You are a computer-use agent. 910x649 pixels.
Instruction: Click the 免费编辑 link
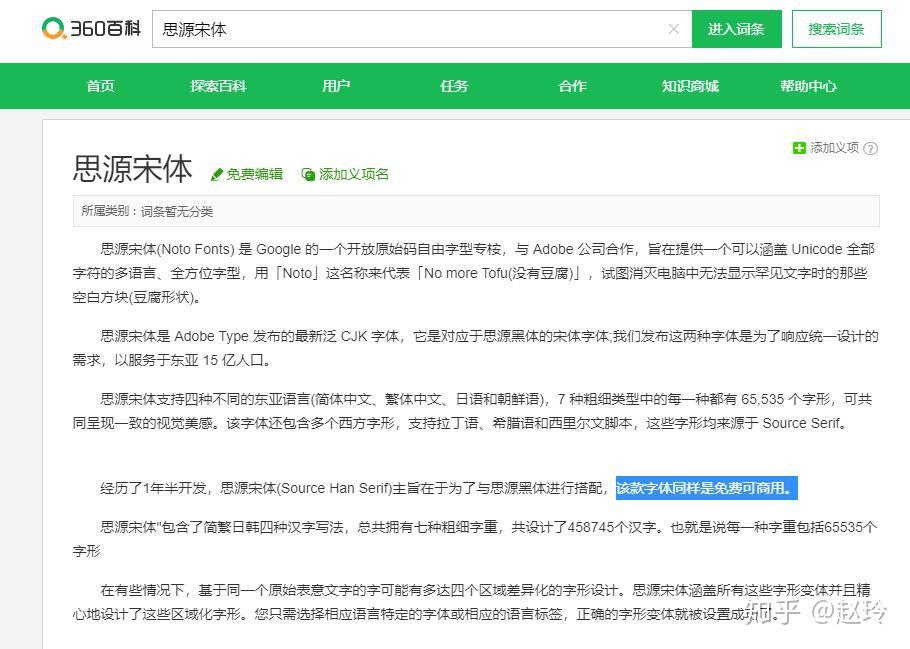(254, 174)
